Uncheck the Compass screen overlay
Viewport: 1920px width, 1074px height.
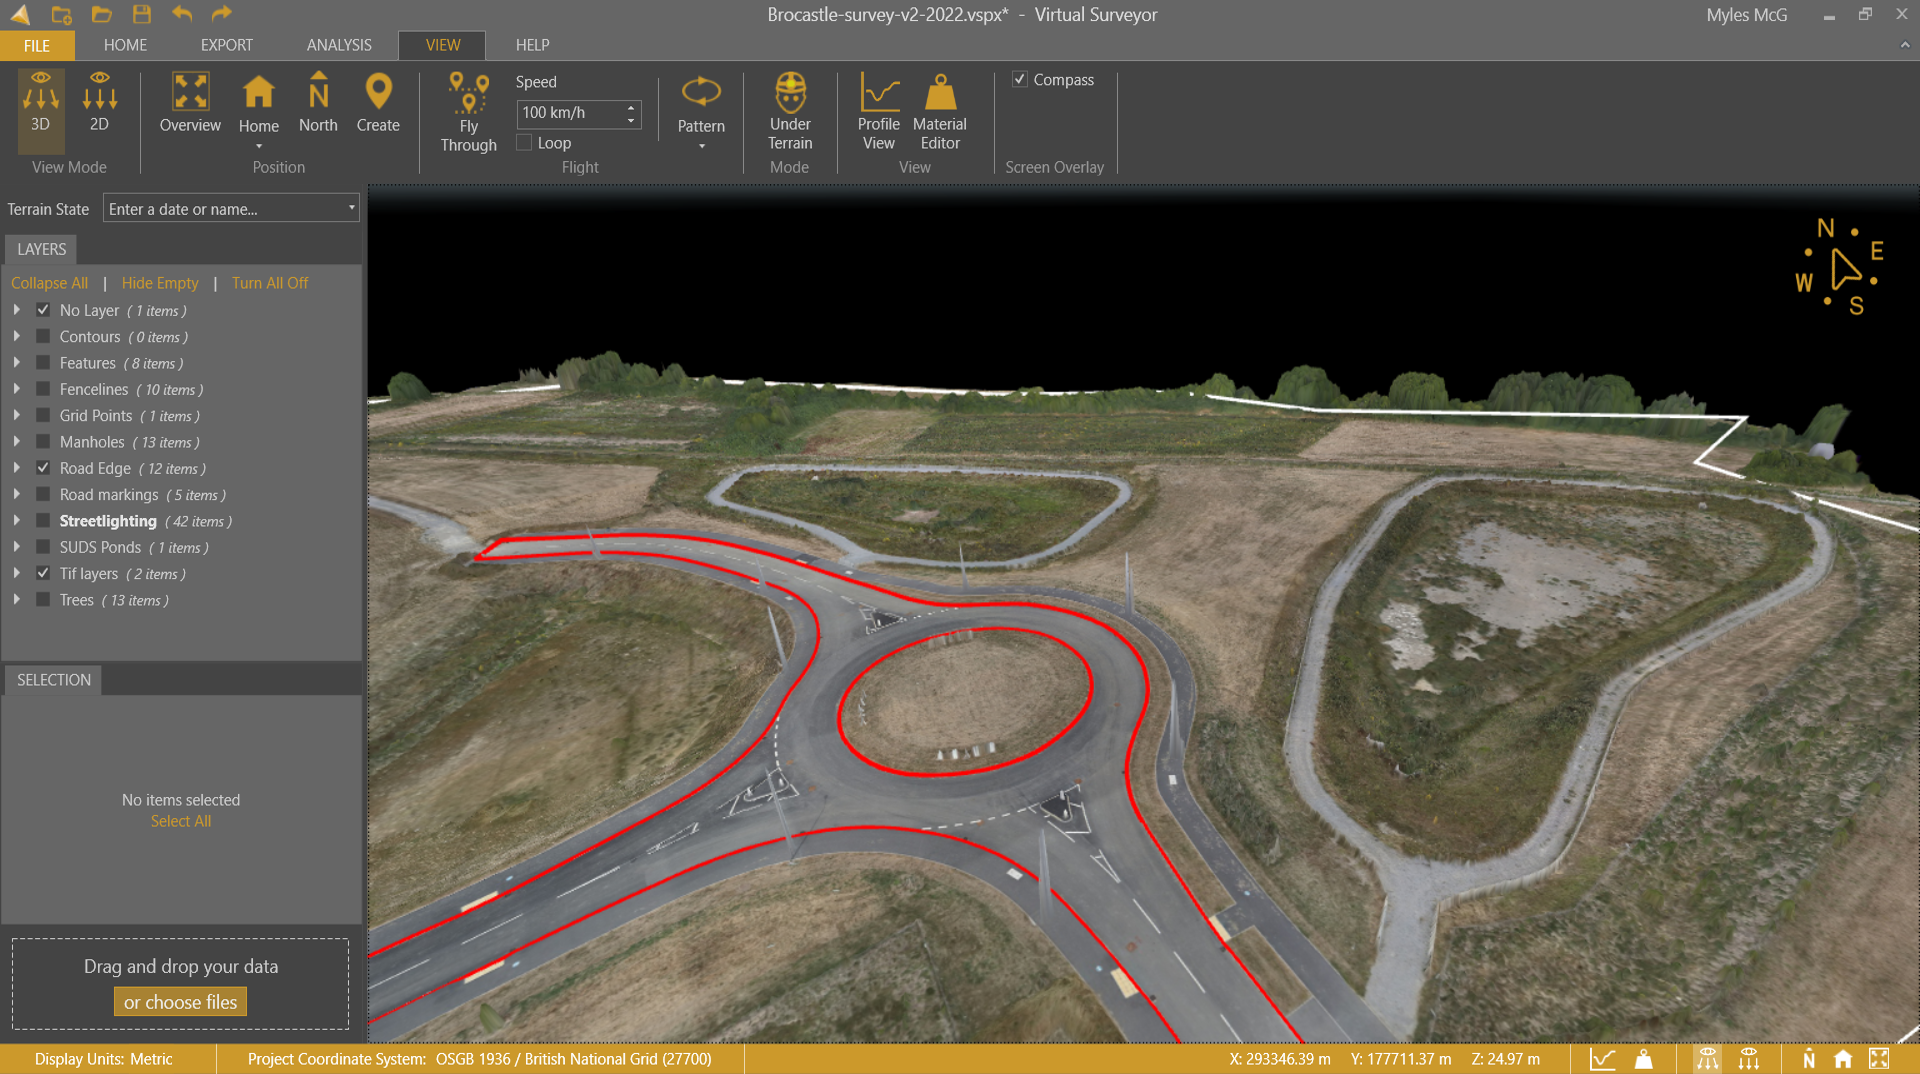tap(1020, 80)
